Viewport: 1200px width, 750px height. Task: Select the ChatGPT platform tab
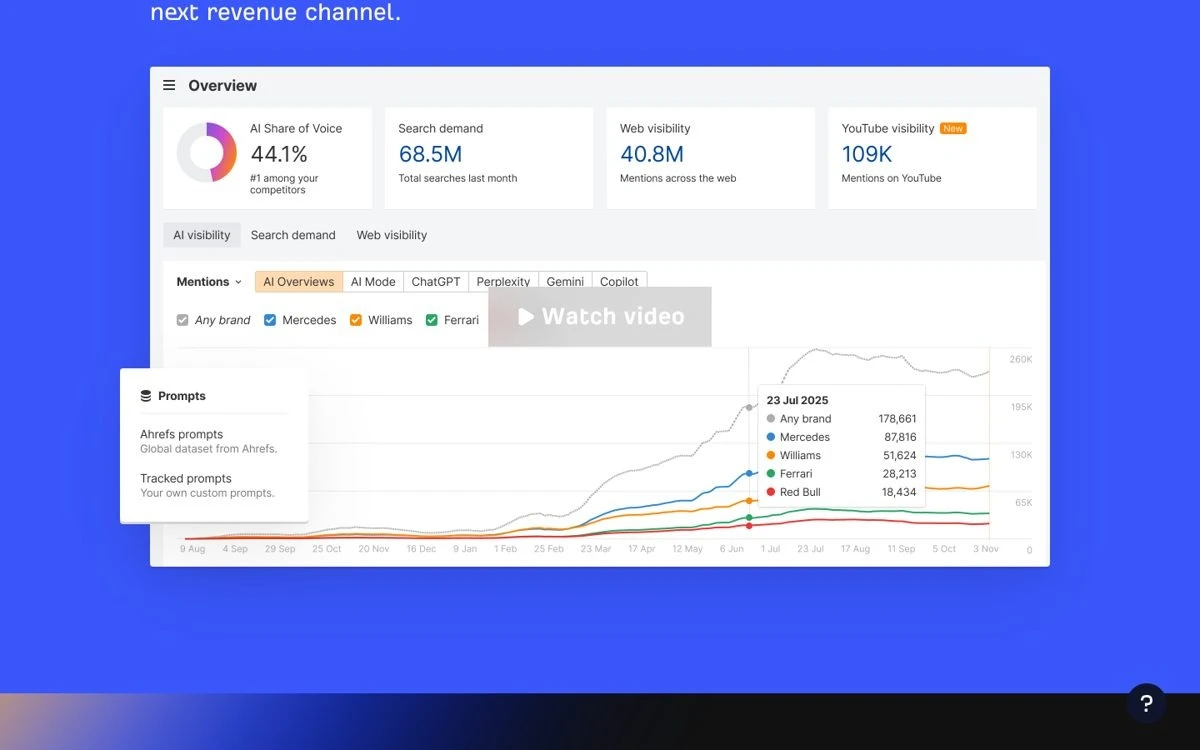tap(436, 282)
